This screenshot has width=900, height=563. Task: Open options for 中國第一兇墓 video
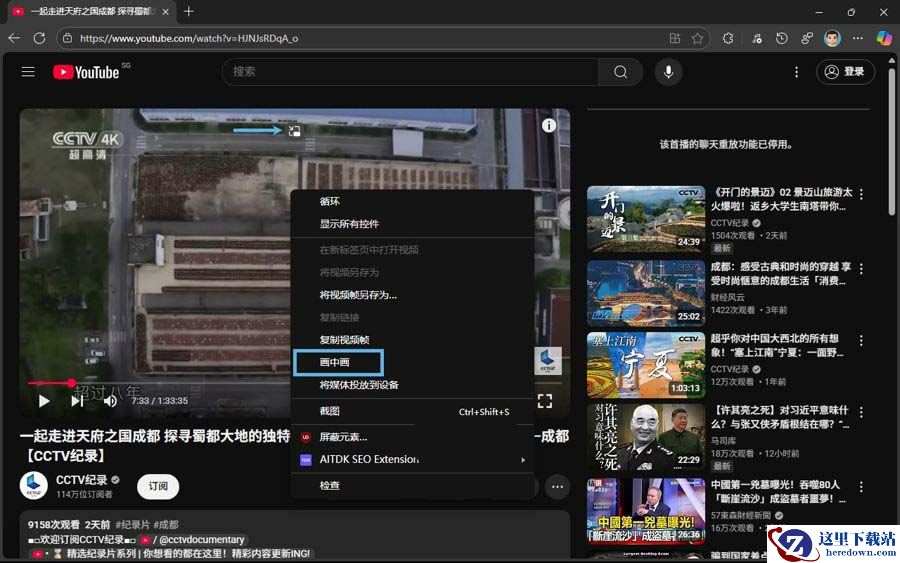[861, 487]
